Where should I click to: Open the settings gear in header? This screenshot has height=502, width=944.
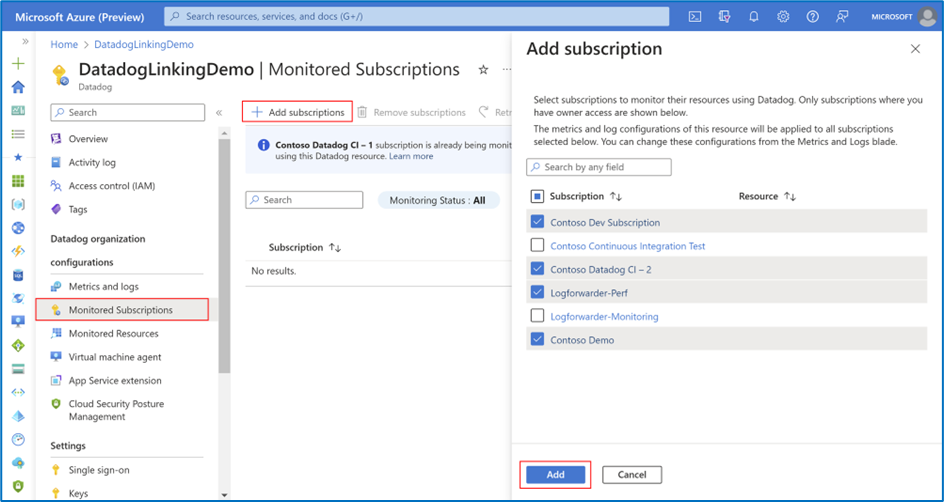[x=783, y=17]
